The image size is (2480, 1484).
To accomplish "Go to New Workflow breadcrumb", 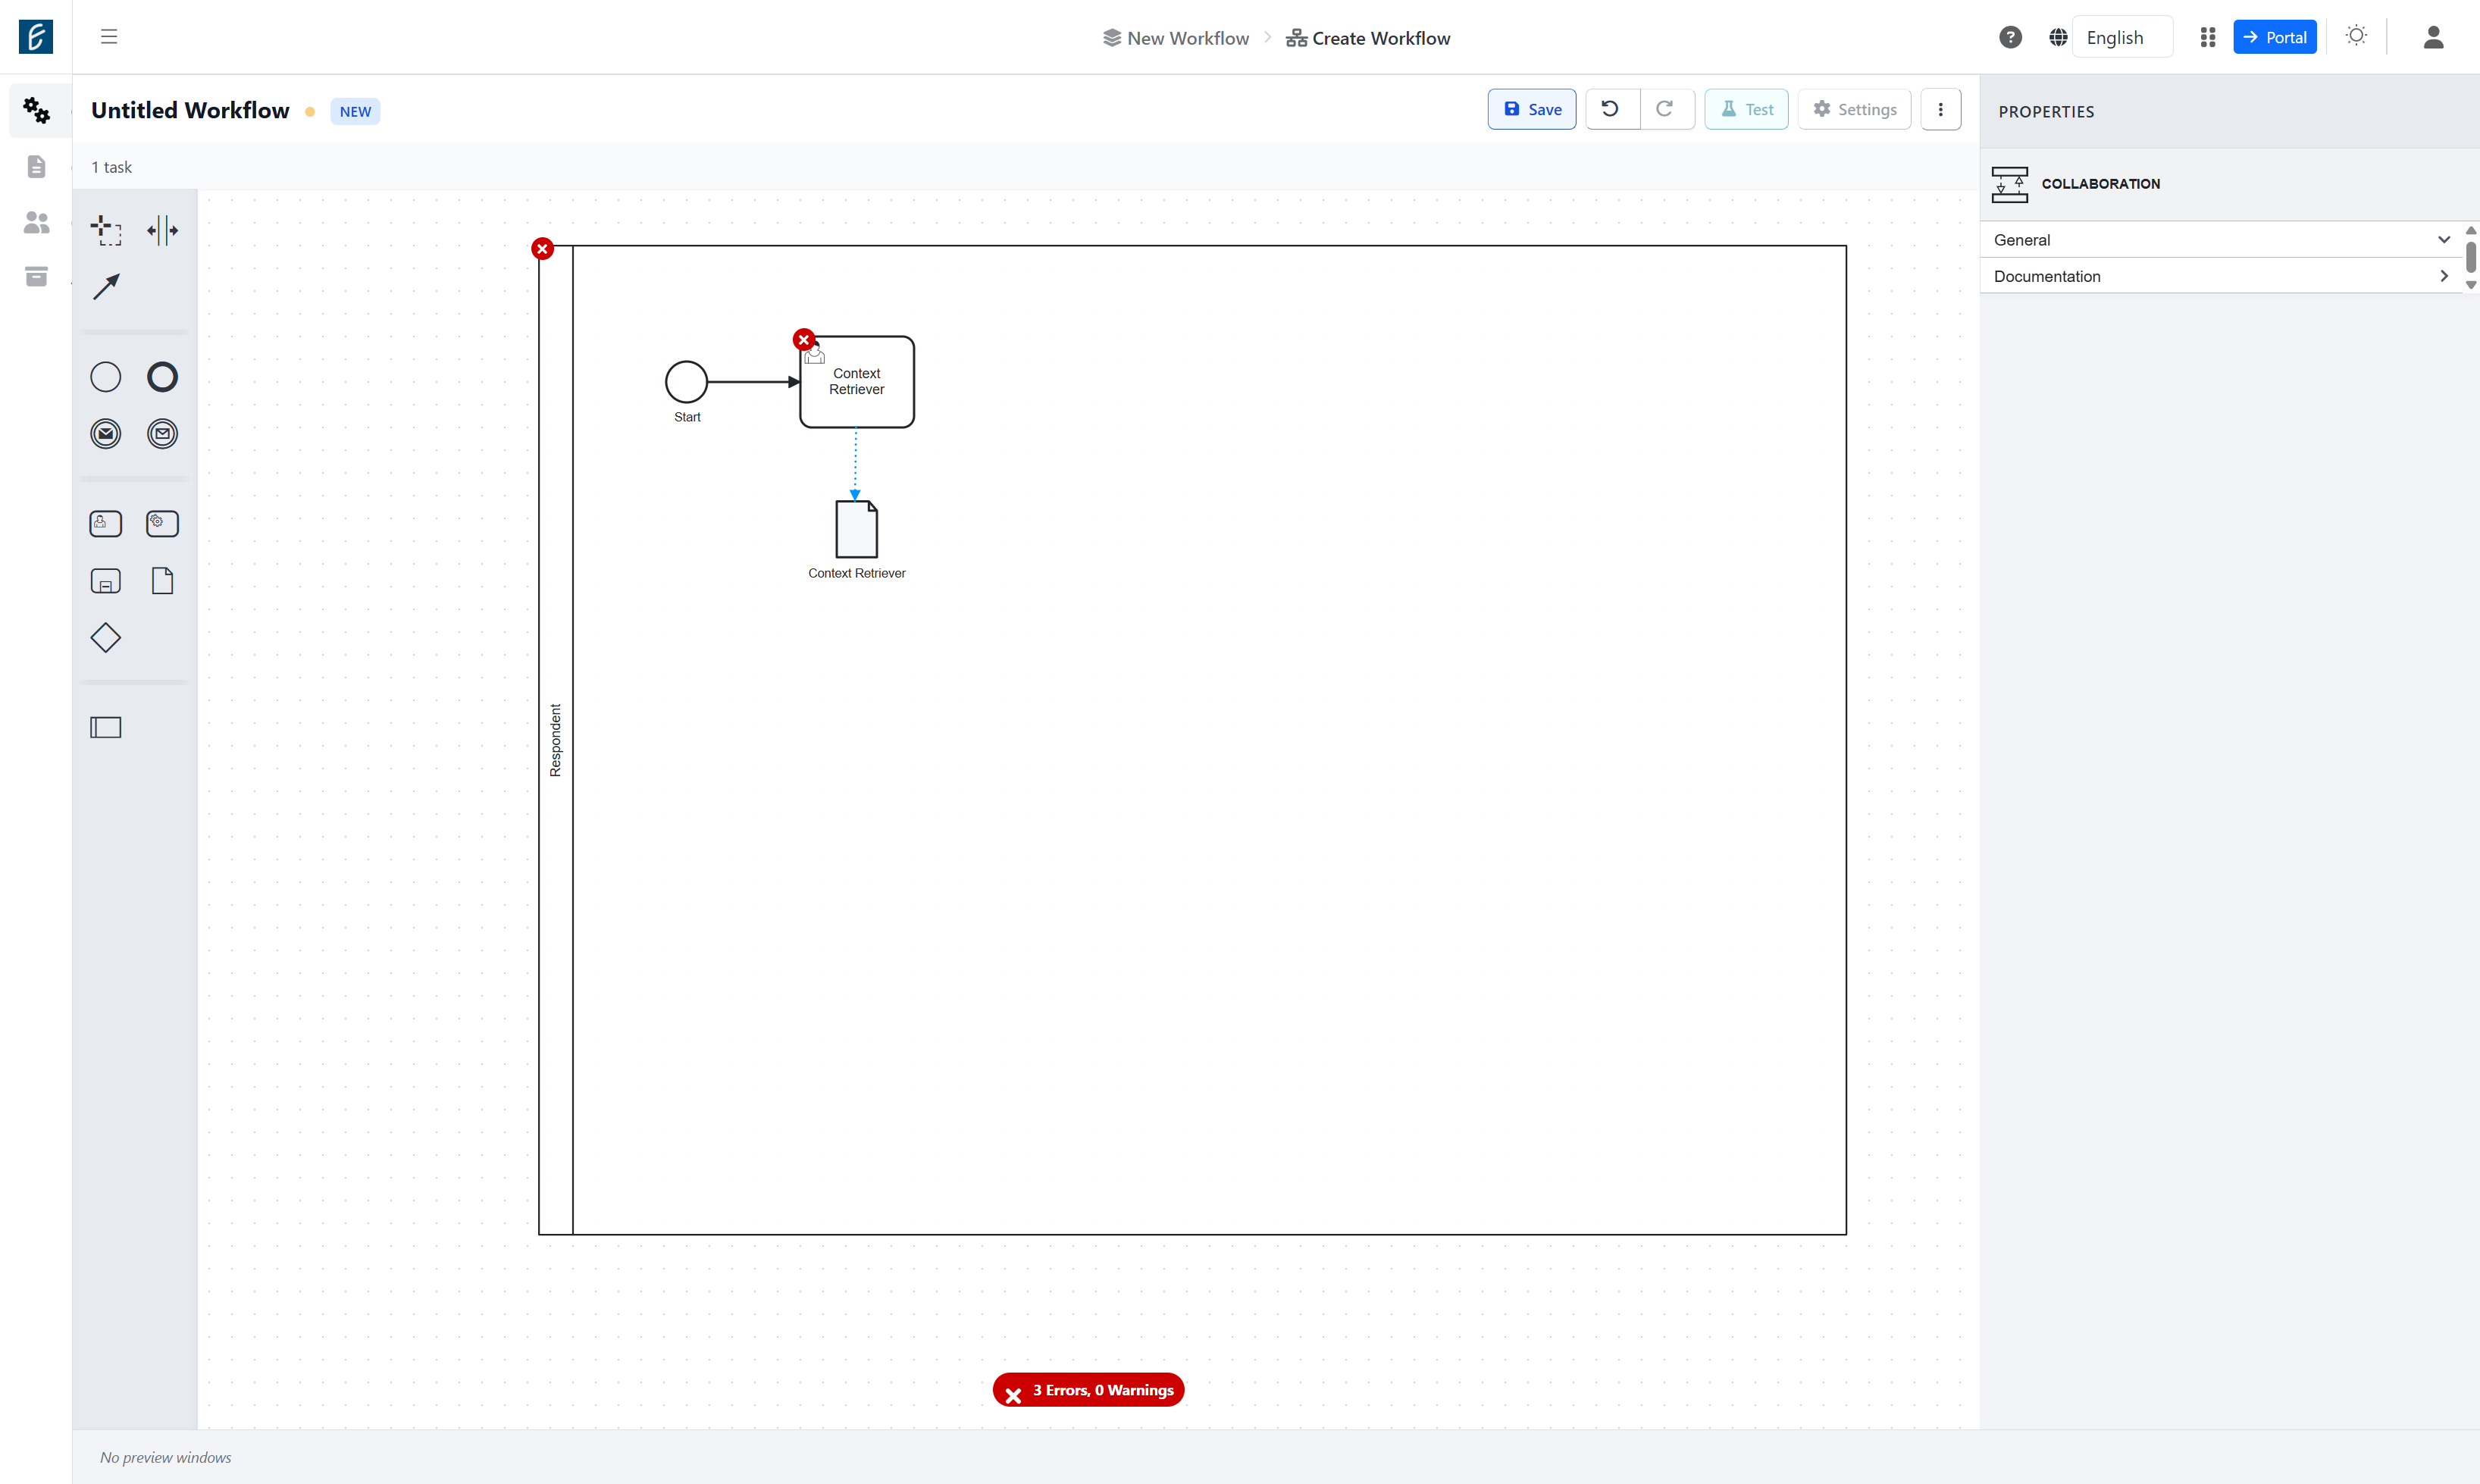I will pyautogui.click(x=1176, y=38).
